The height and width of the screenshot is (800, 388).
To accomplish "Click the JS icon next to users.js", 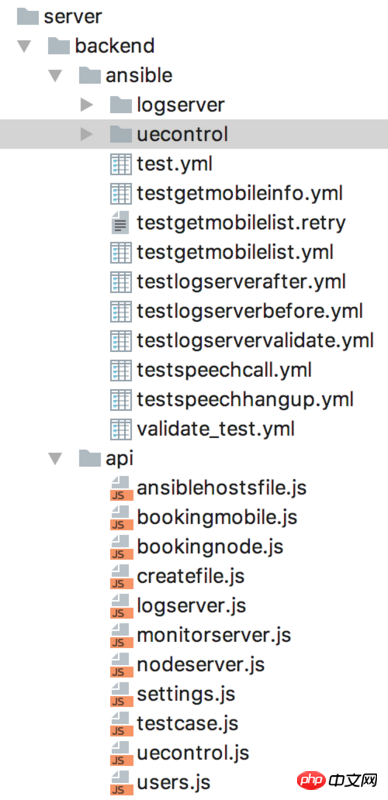I will tap(122, 782).
